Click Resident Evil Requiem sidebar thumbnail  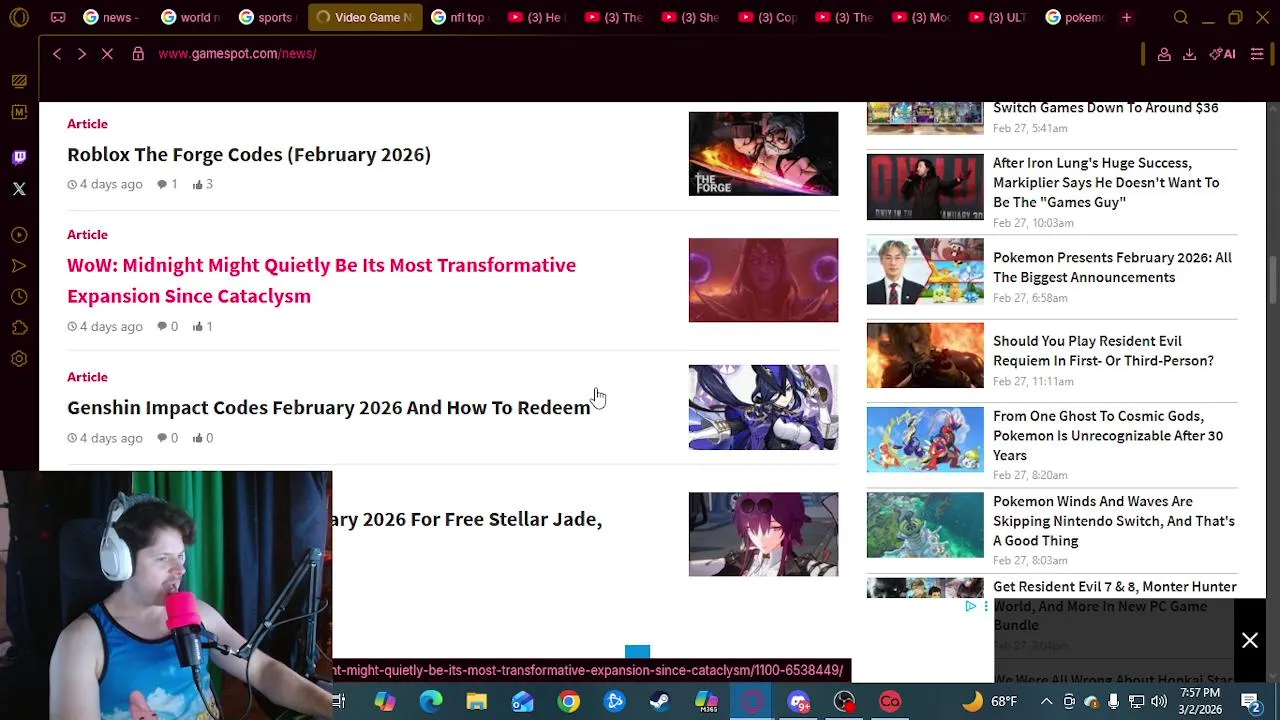pyautogui.click(x=925, y=355)
